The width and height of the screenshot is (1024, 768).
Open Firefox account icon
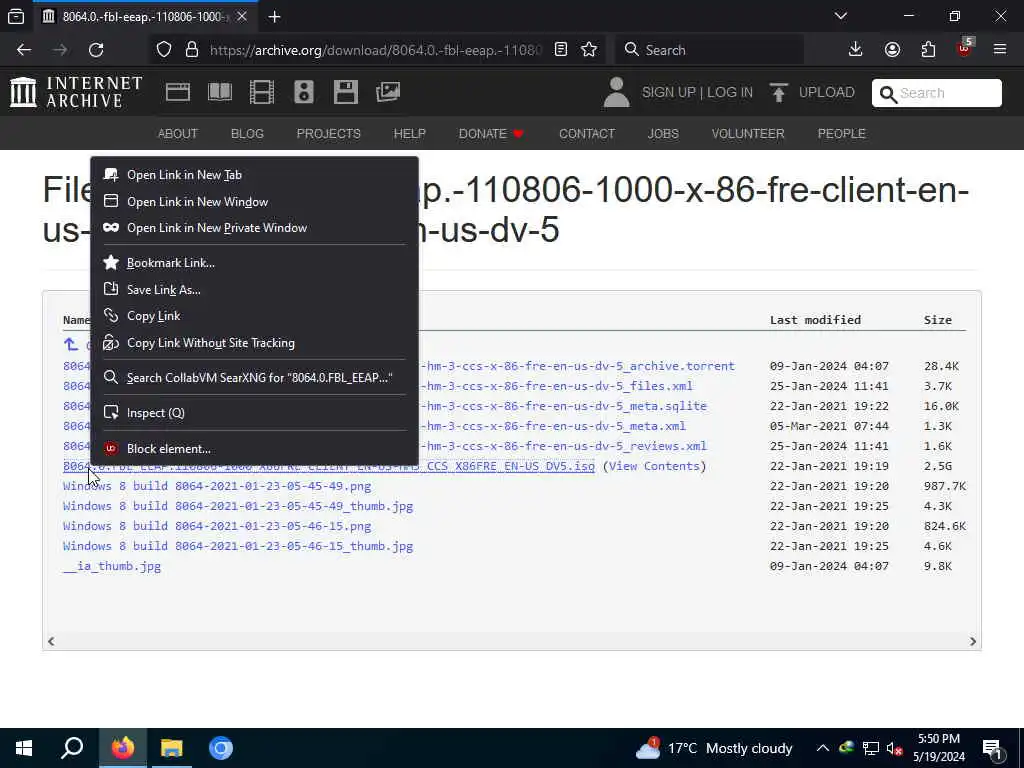click(892, 50)
